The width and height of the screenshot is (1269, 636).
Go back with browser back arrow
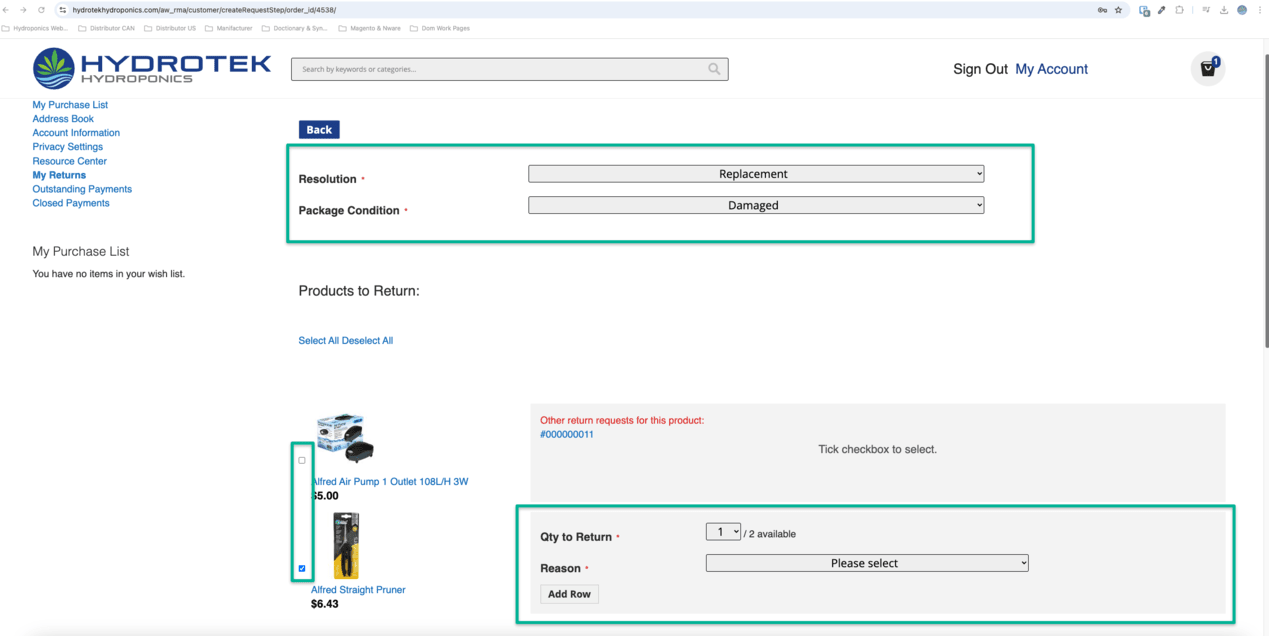pyautogui.click(x=7, y=10)
